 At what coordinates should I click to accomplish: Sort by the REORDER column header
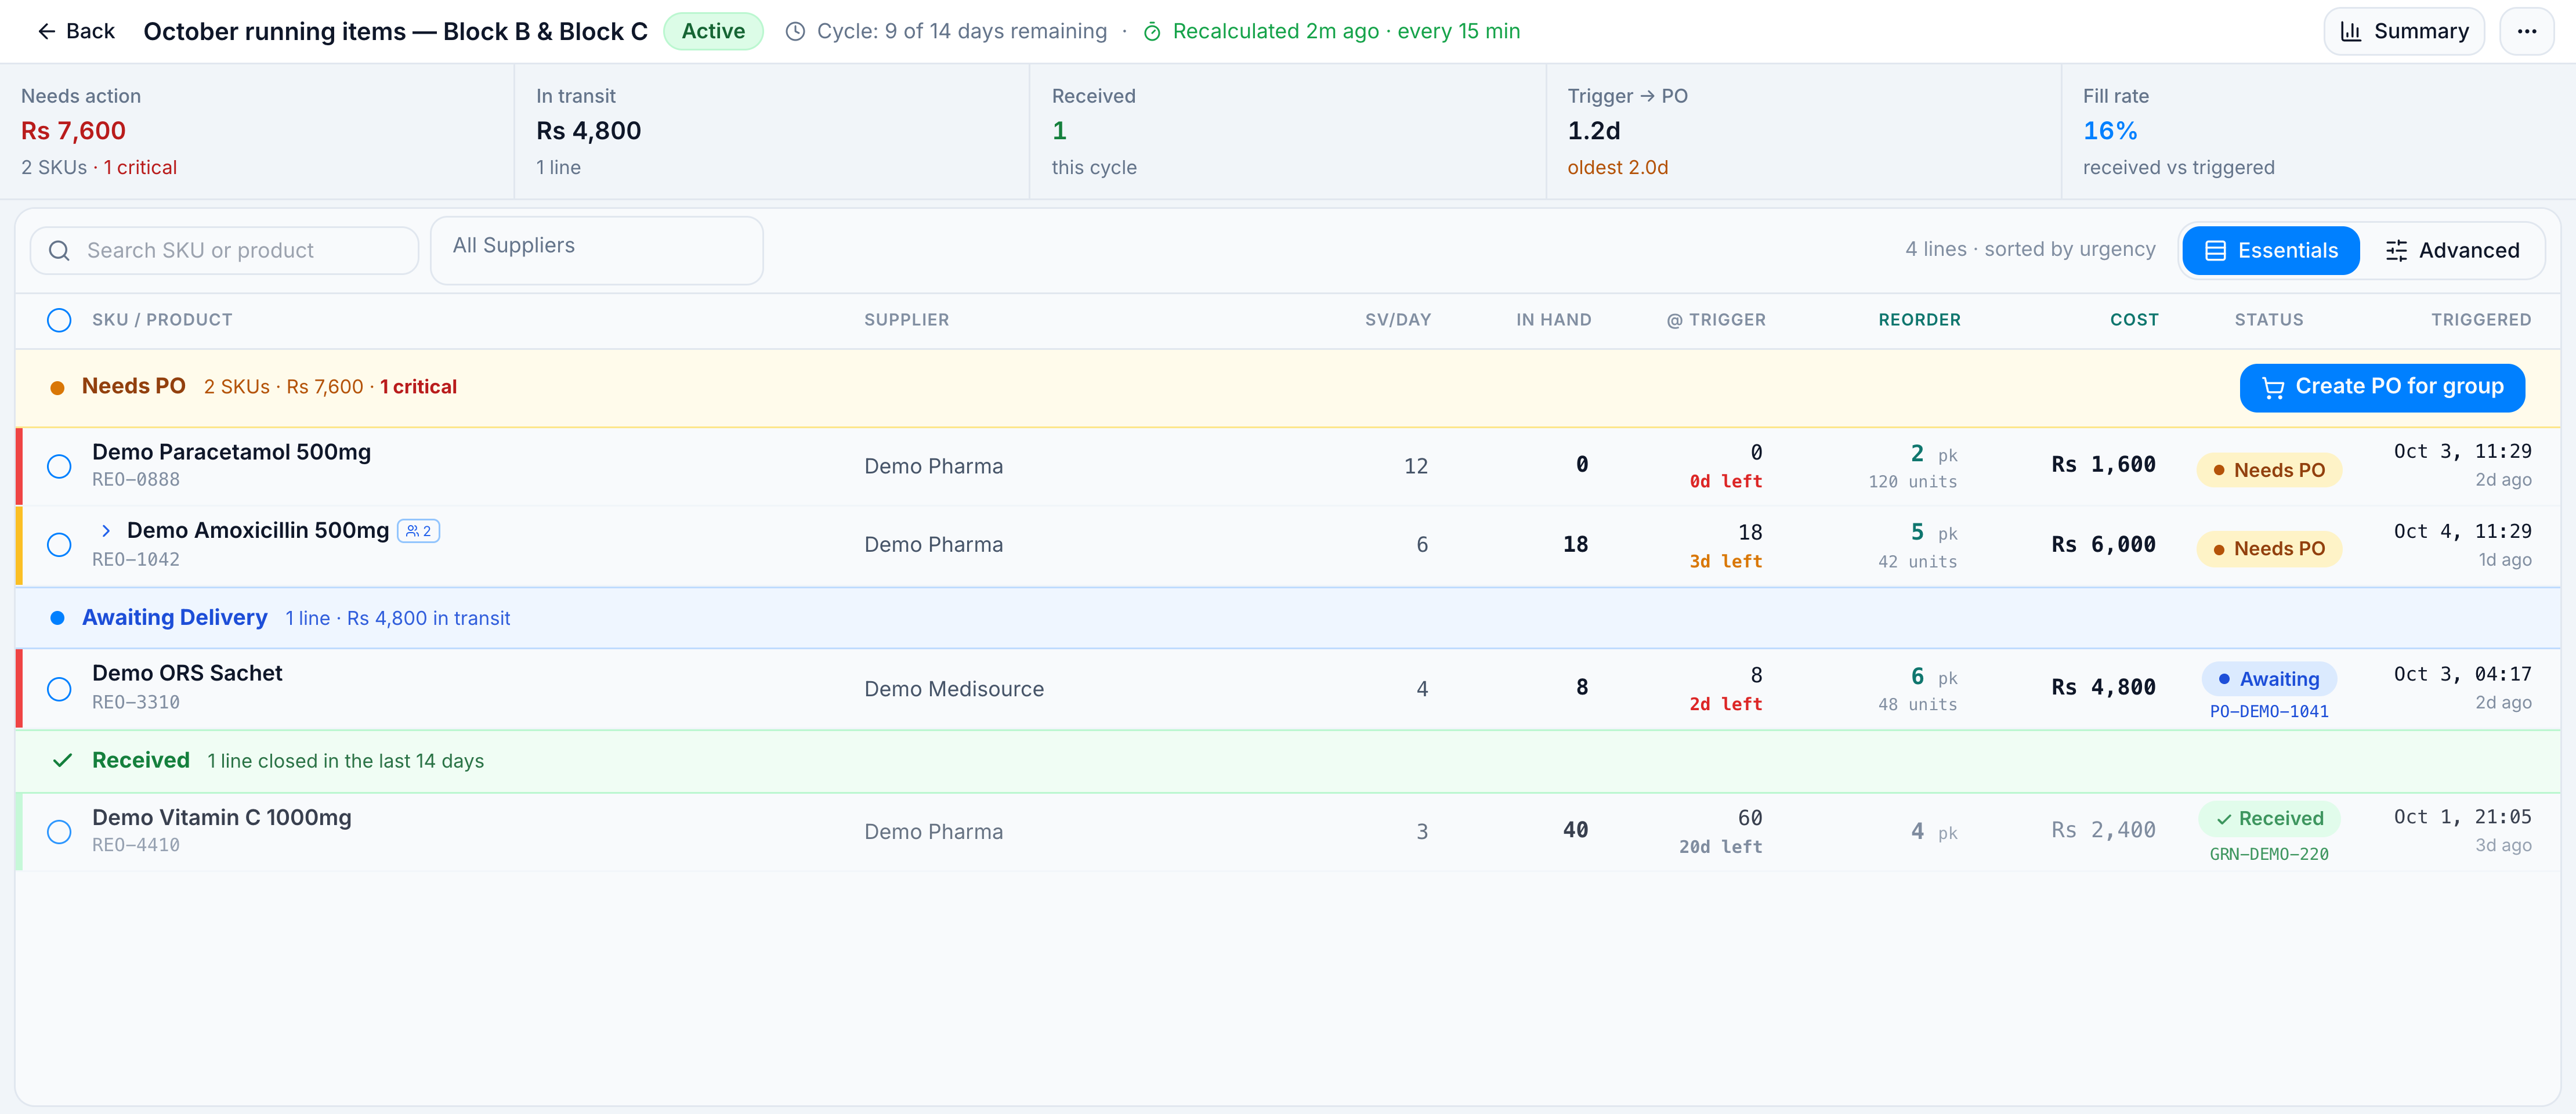[x=1919, y=320]
